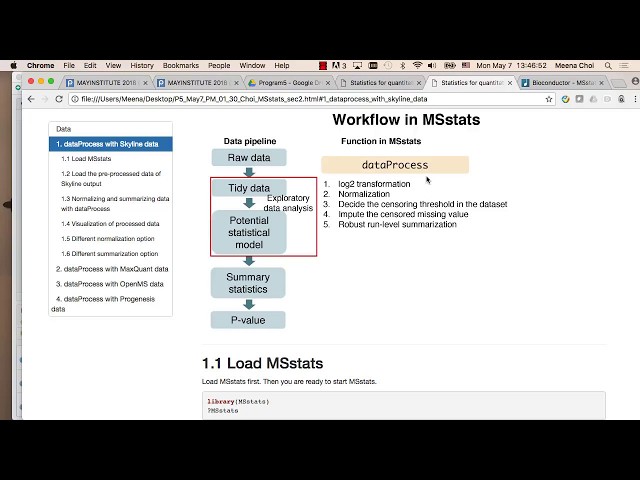Switch to the inactive Statistics for quantitative tab
640x480 pixels.
[x=379, y=83]
